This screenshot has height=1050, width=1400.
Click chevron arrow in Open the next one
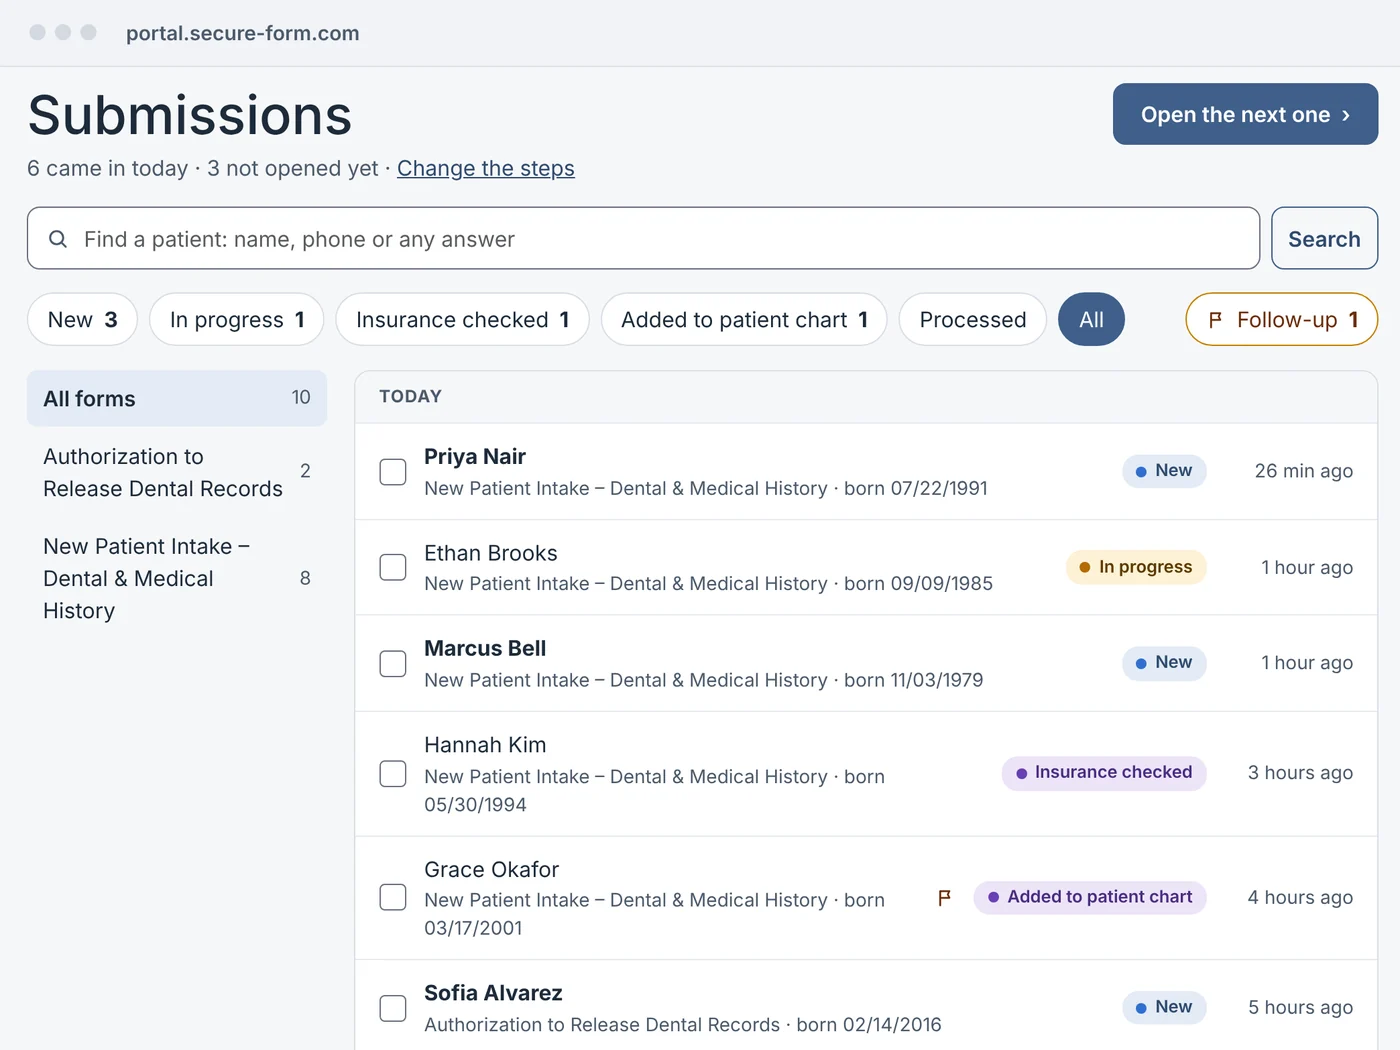[x=1346, y=115]
